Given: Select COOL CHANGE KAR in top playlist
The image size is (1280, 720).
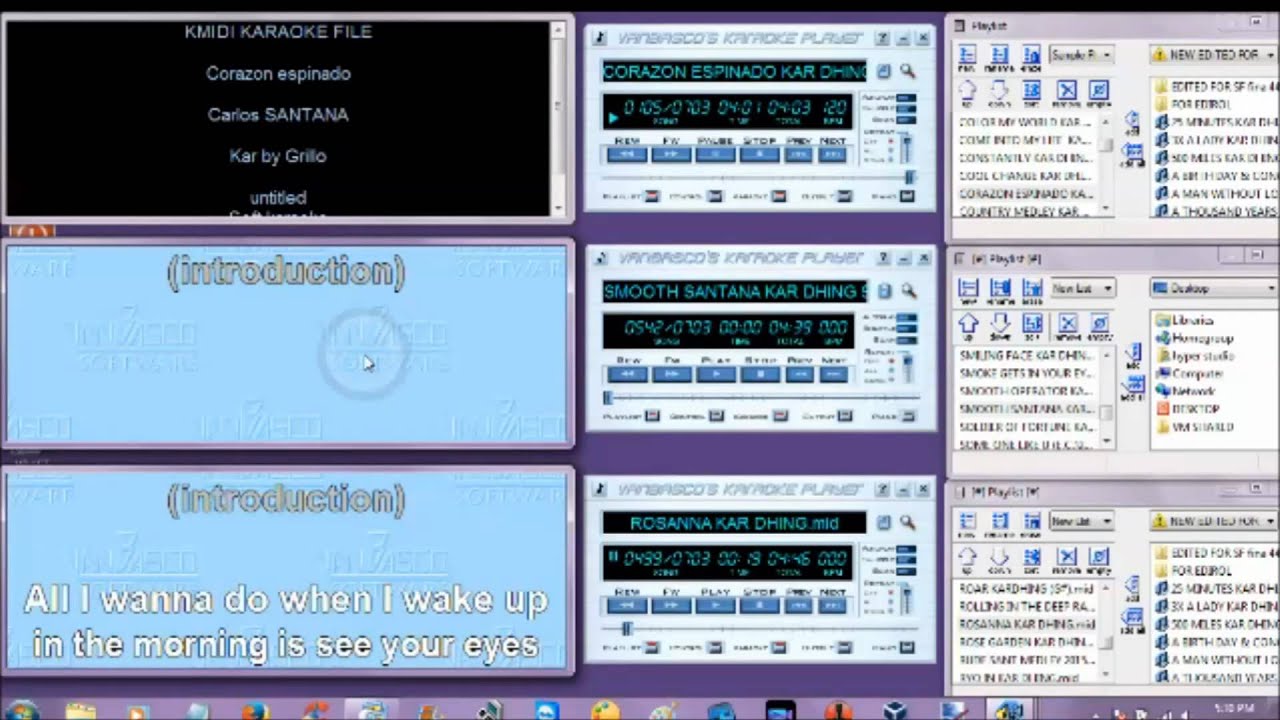Looking at the screenshot, I should click(x=1025, y=175).
